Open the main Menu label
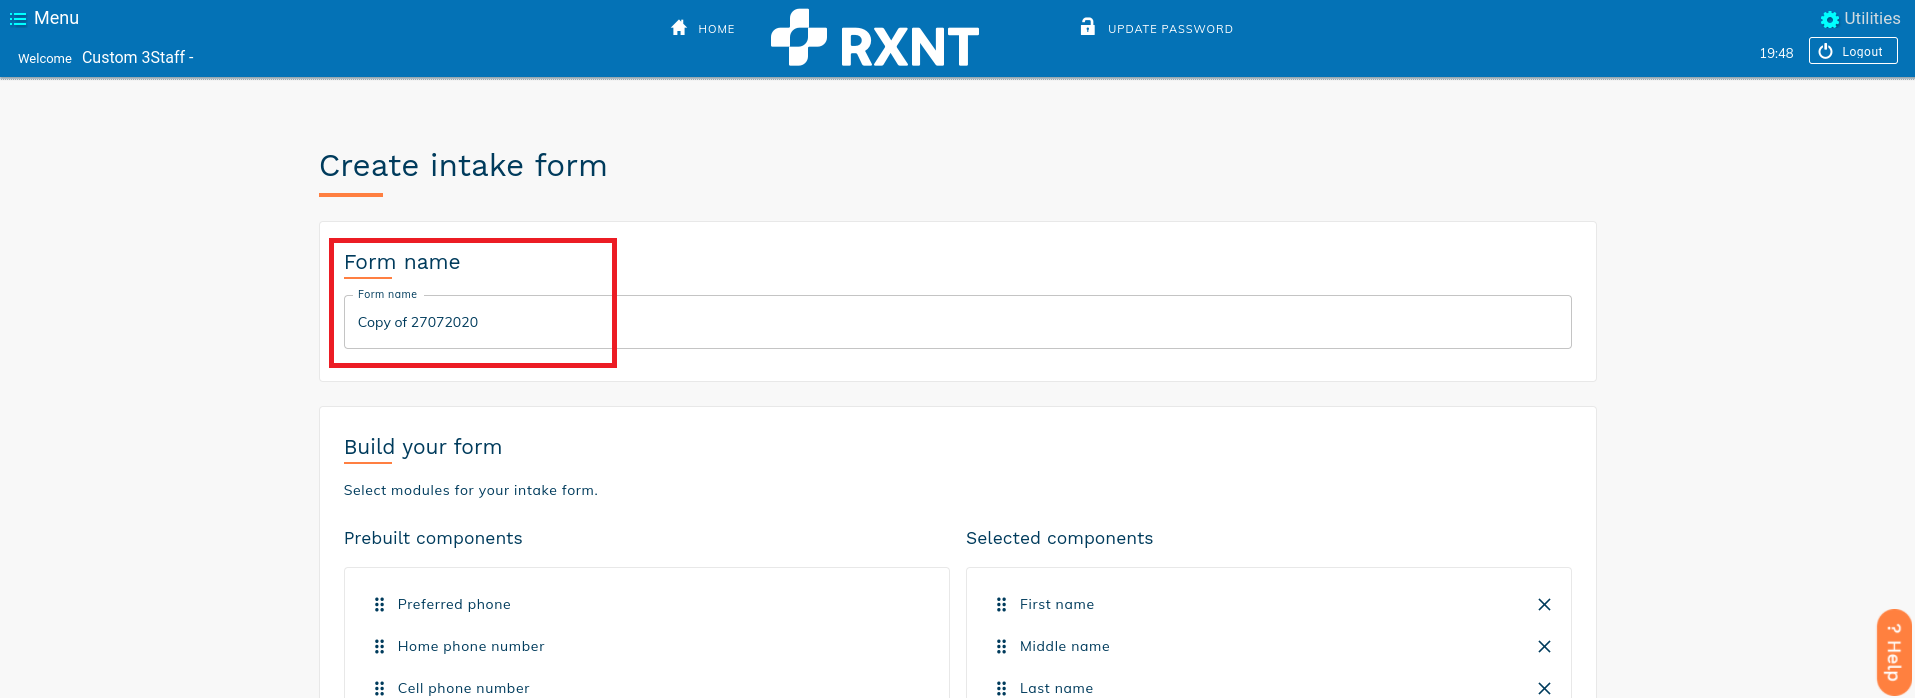Viewport: 1915px width, 698px height. click(x=56, y=18)
